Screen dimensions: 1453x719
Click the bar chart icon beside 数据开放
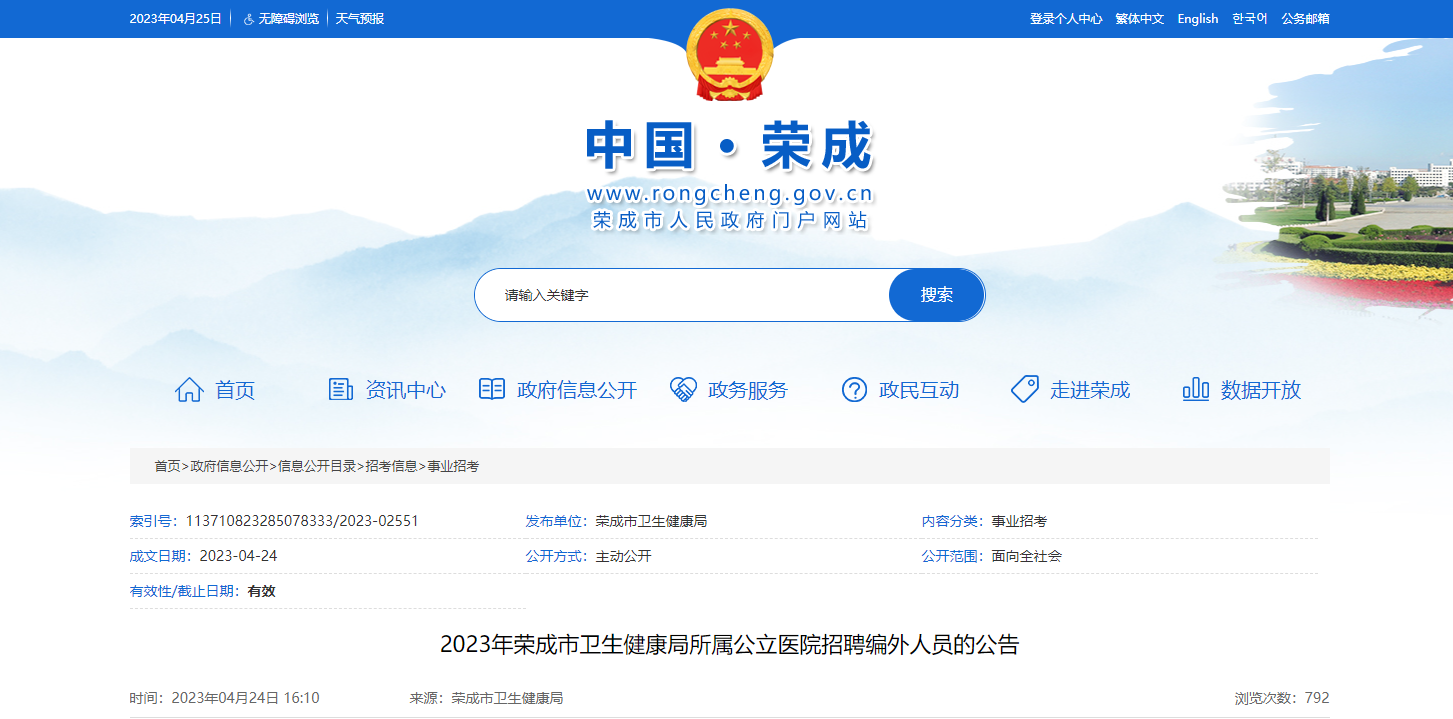[1196, 390]
